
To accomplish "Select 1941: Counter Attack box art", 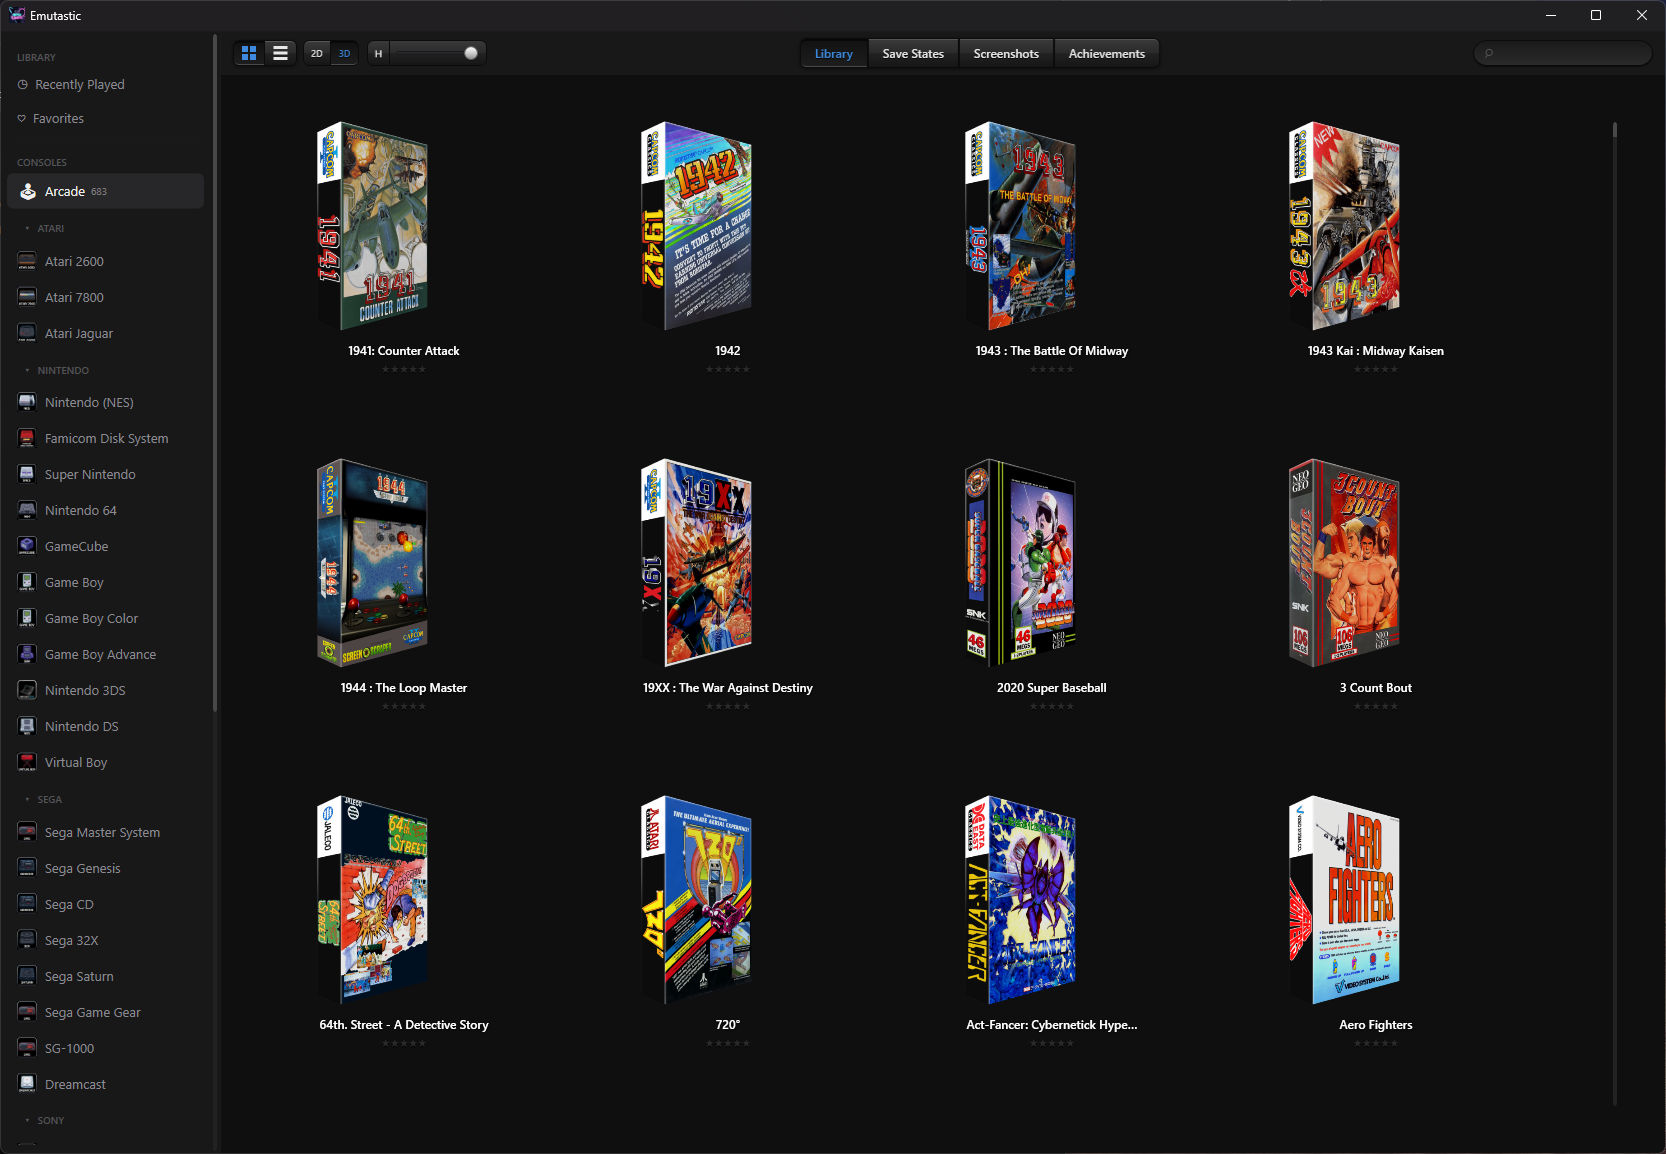I will [x=372, y=226].
